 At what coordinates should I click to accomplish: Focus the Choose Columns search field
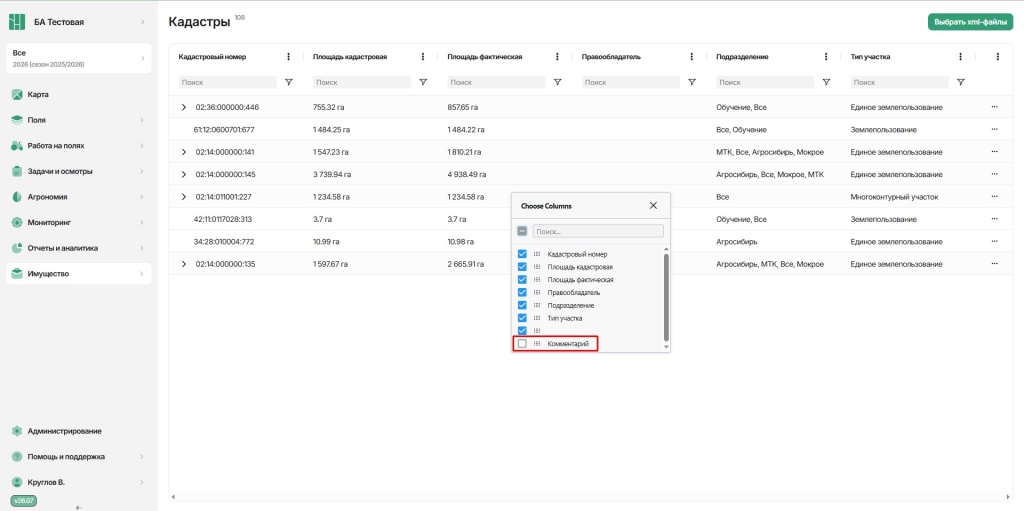tap(598, 231)
